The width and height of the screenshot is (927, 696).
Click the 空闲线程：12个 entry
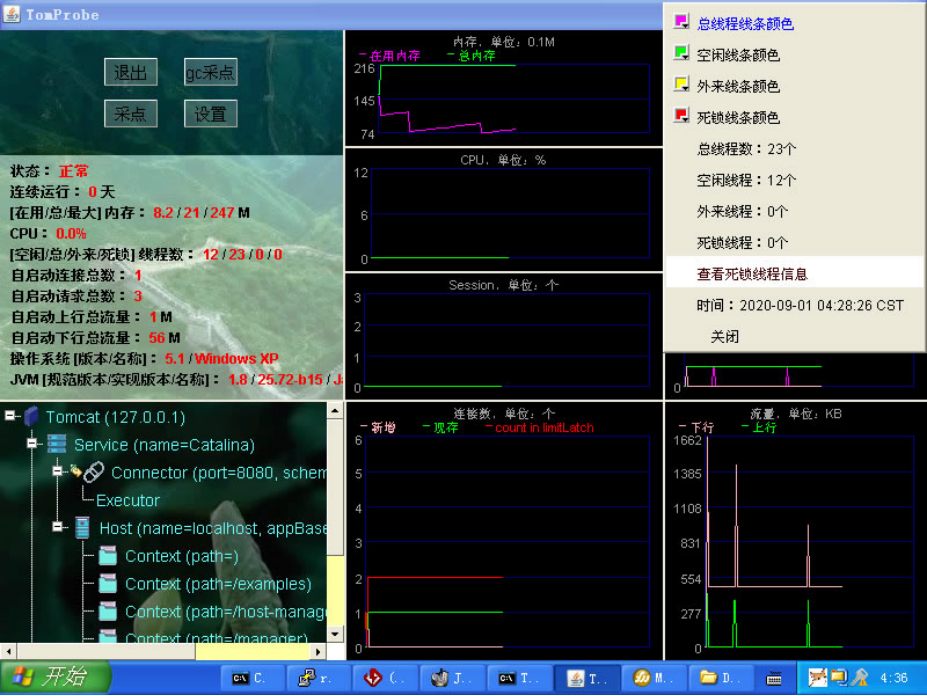(x=794, y=180)
